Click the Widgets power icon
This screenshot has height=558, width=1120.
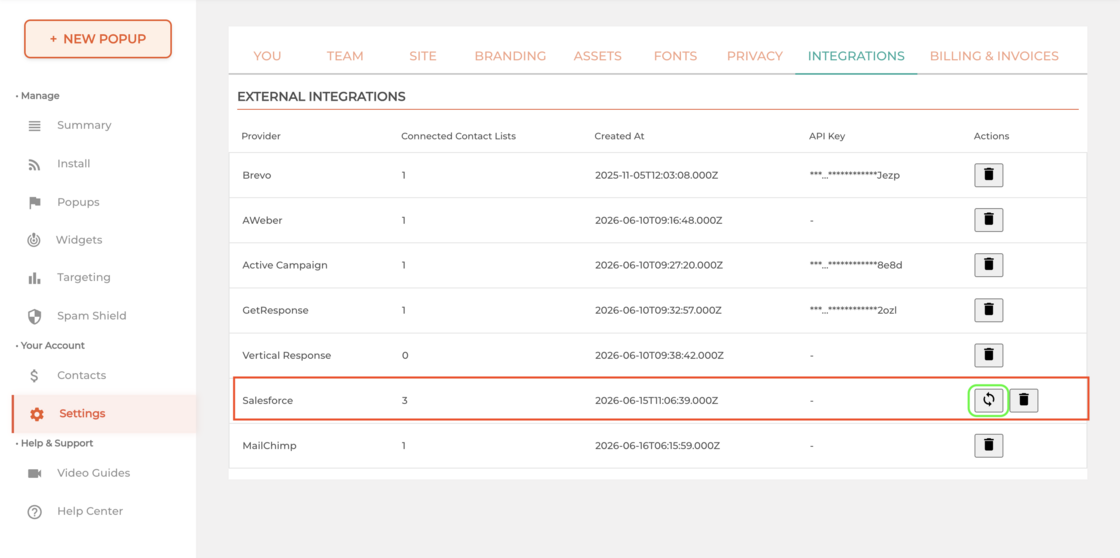[x=34, y=240]
